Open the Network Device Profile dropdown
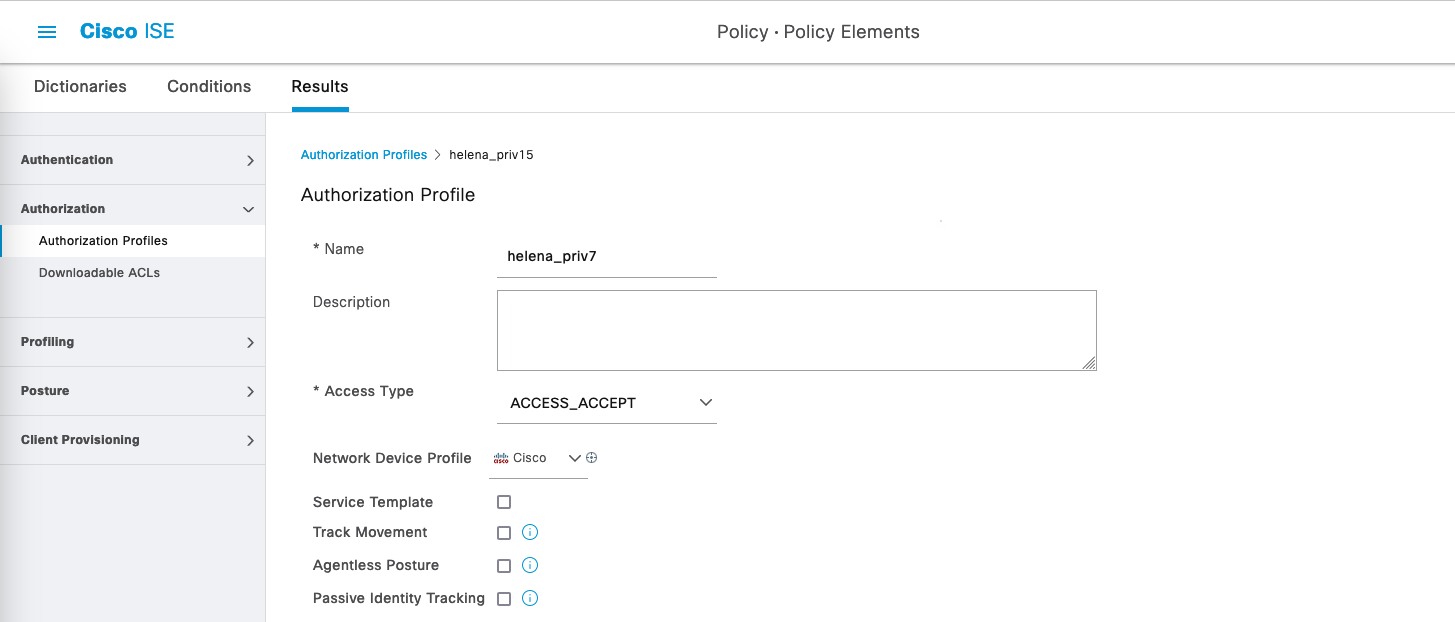 (x=538, y=458)
